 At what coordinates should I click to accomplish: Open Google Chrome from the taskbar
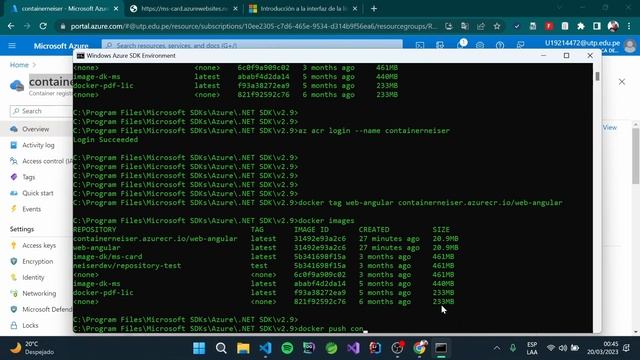pyautogui.click(x=420, y=348)
